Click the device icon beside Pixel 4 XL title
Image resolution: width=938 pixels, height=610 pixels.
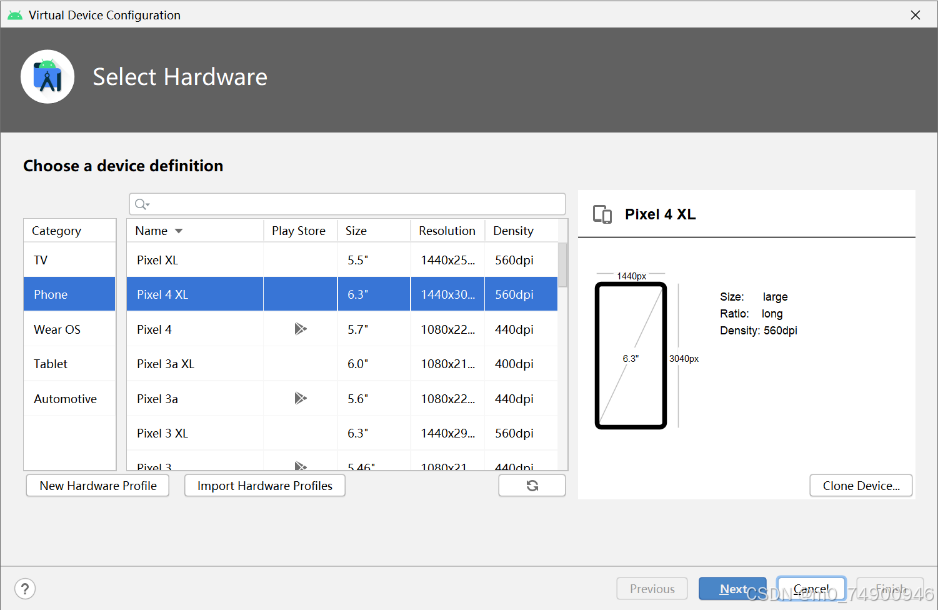pyautogui.click(x=602, y=214)
